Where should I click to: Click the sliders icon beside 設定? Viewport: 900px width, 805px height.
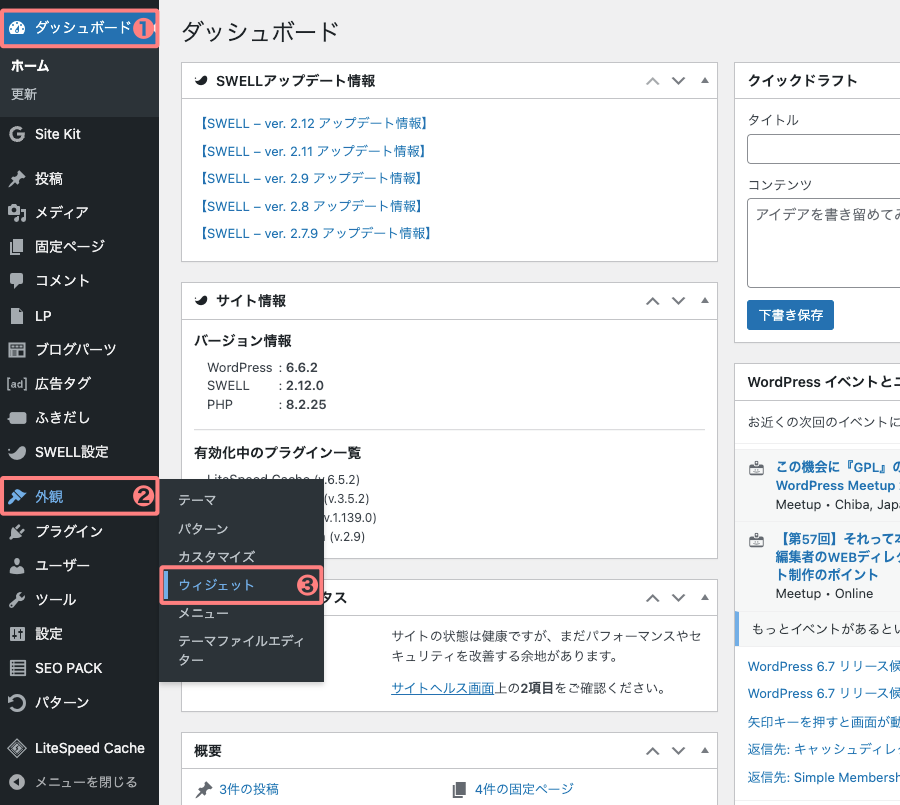[17, 634]
